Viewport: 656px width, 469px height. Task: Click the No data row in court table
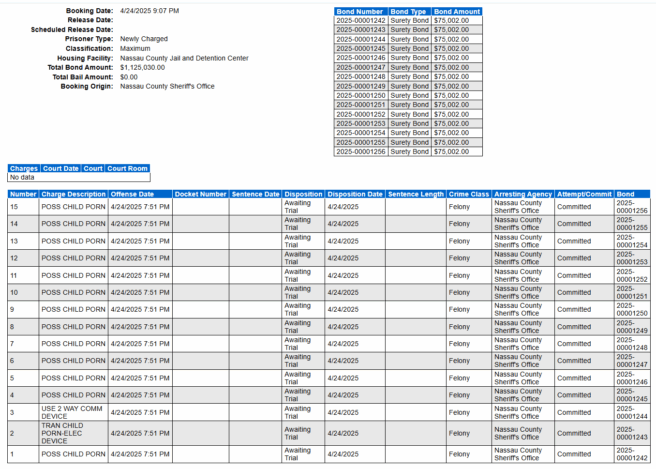point(79,177)
